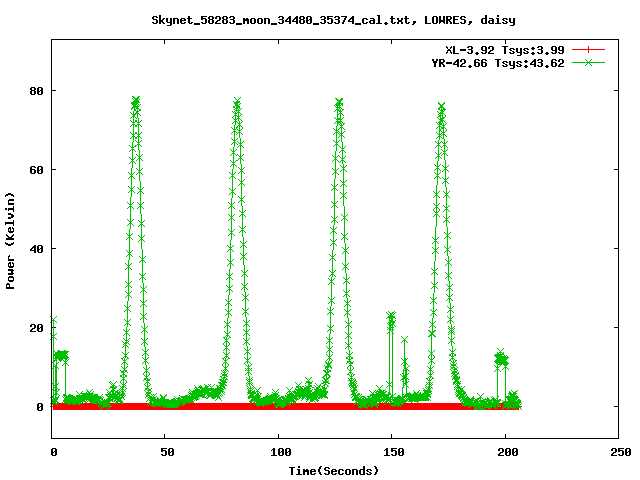Click the green calibration bump near 197 seconds
This screenshot has height=480, width=640.
501,359
